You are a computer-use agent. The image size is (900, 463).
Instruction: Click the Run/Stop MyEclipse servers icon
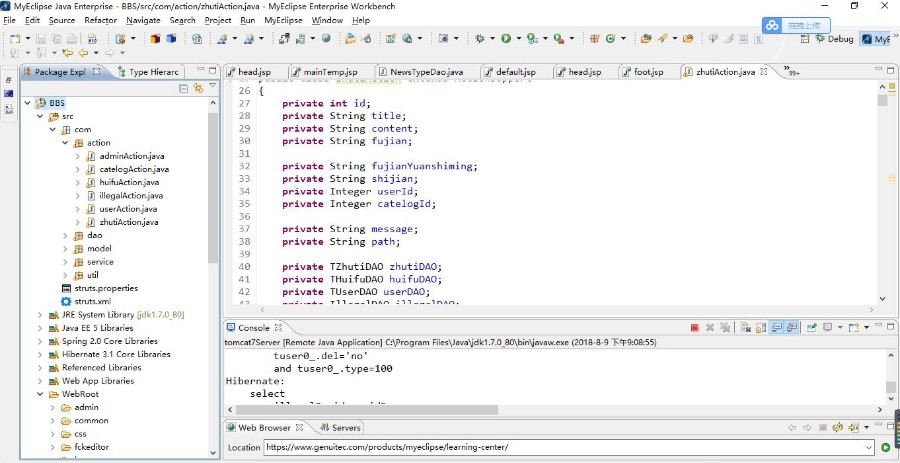coord(300,39)
